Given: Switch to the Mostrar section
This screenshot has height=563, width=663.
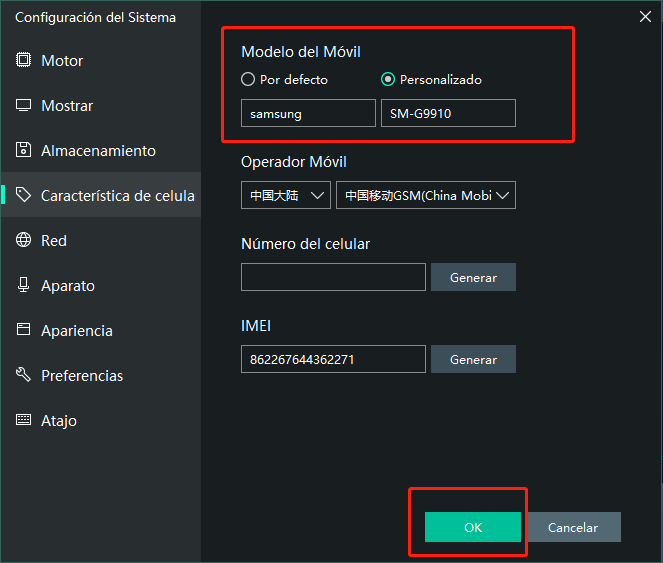Looking at the screenshot, I should click(x=101, y=105).
